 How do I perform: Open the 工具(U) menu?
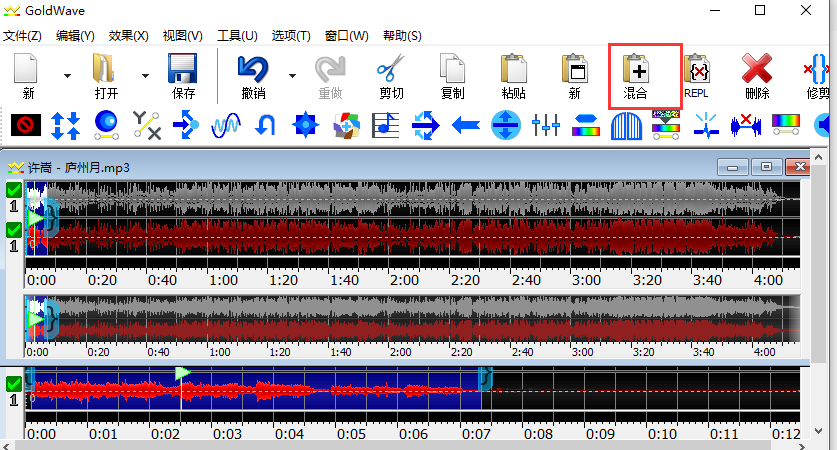(x=237, y=35)
